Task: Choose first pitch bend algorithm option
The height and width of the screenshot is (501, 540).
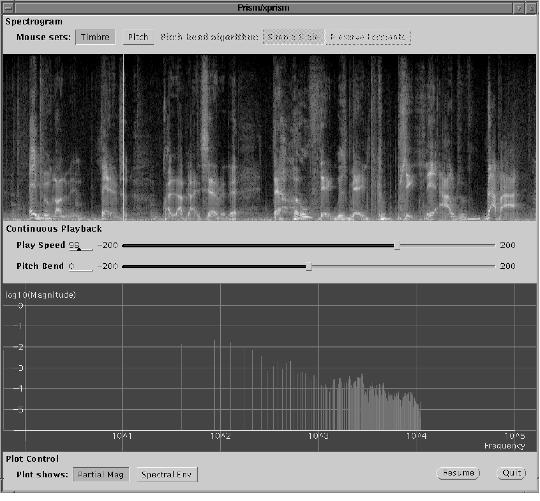Action: click(x=293, y=37)
